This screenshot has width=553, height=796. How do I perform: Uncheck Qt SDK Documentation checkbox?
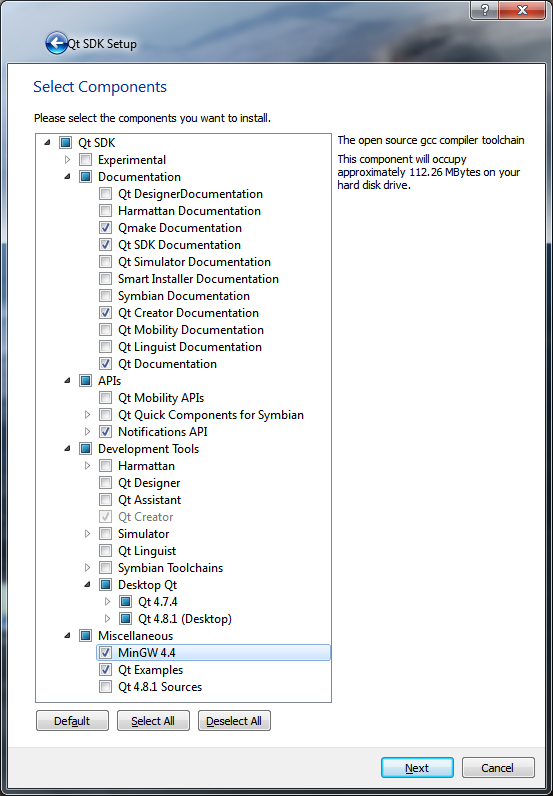point(105,245)
